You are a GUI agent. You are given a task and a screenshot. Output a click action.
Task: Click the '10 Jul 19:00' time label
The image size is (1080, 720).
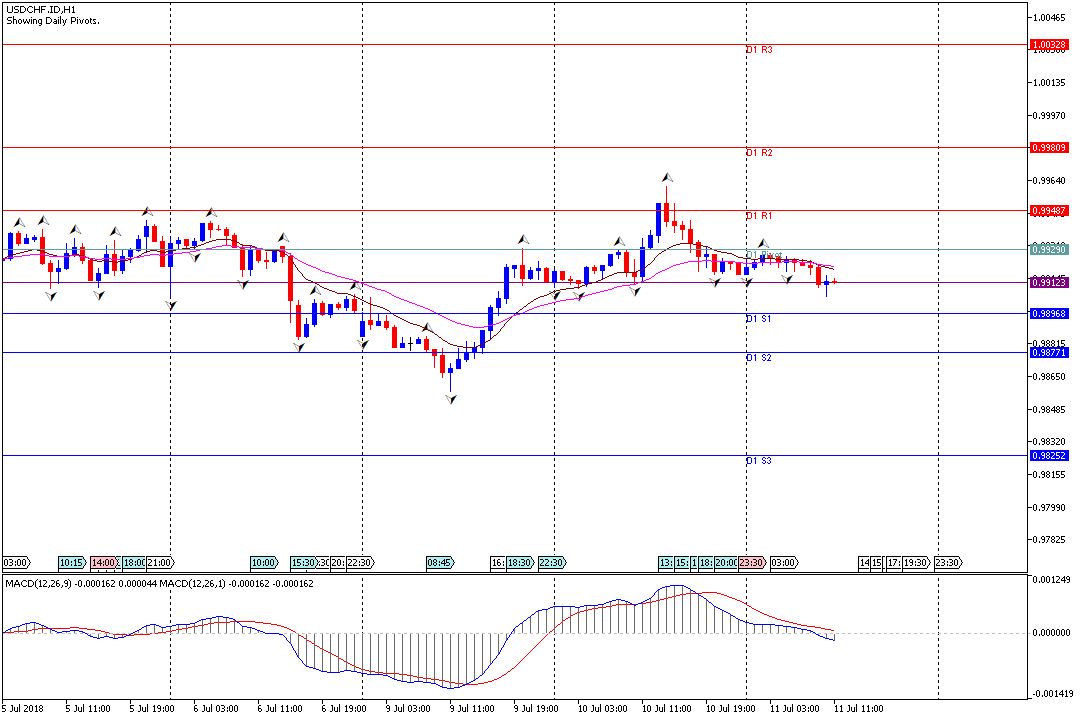[731, 709]
